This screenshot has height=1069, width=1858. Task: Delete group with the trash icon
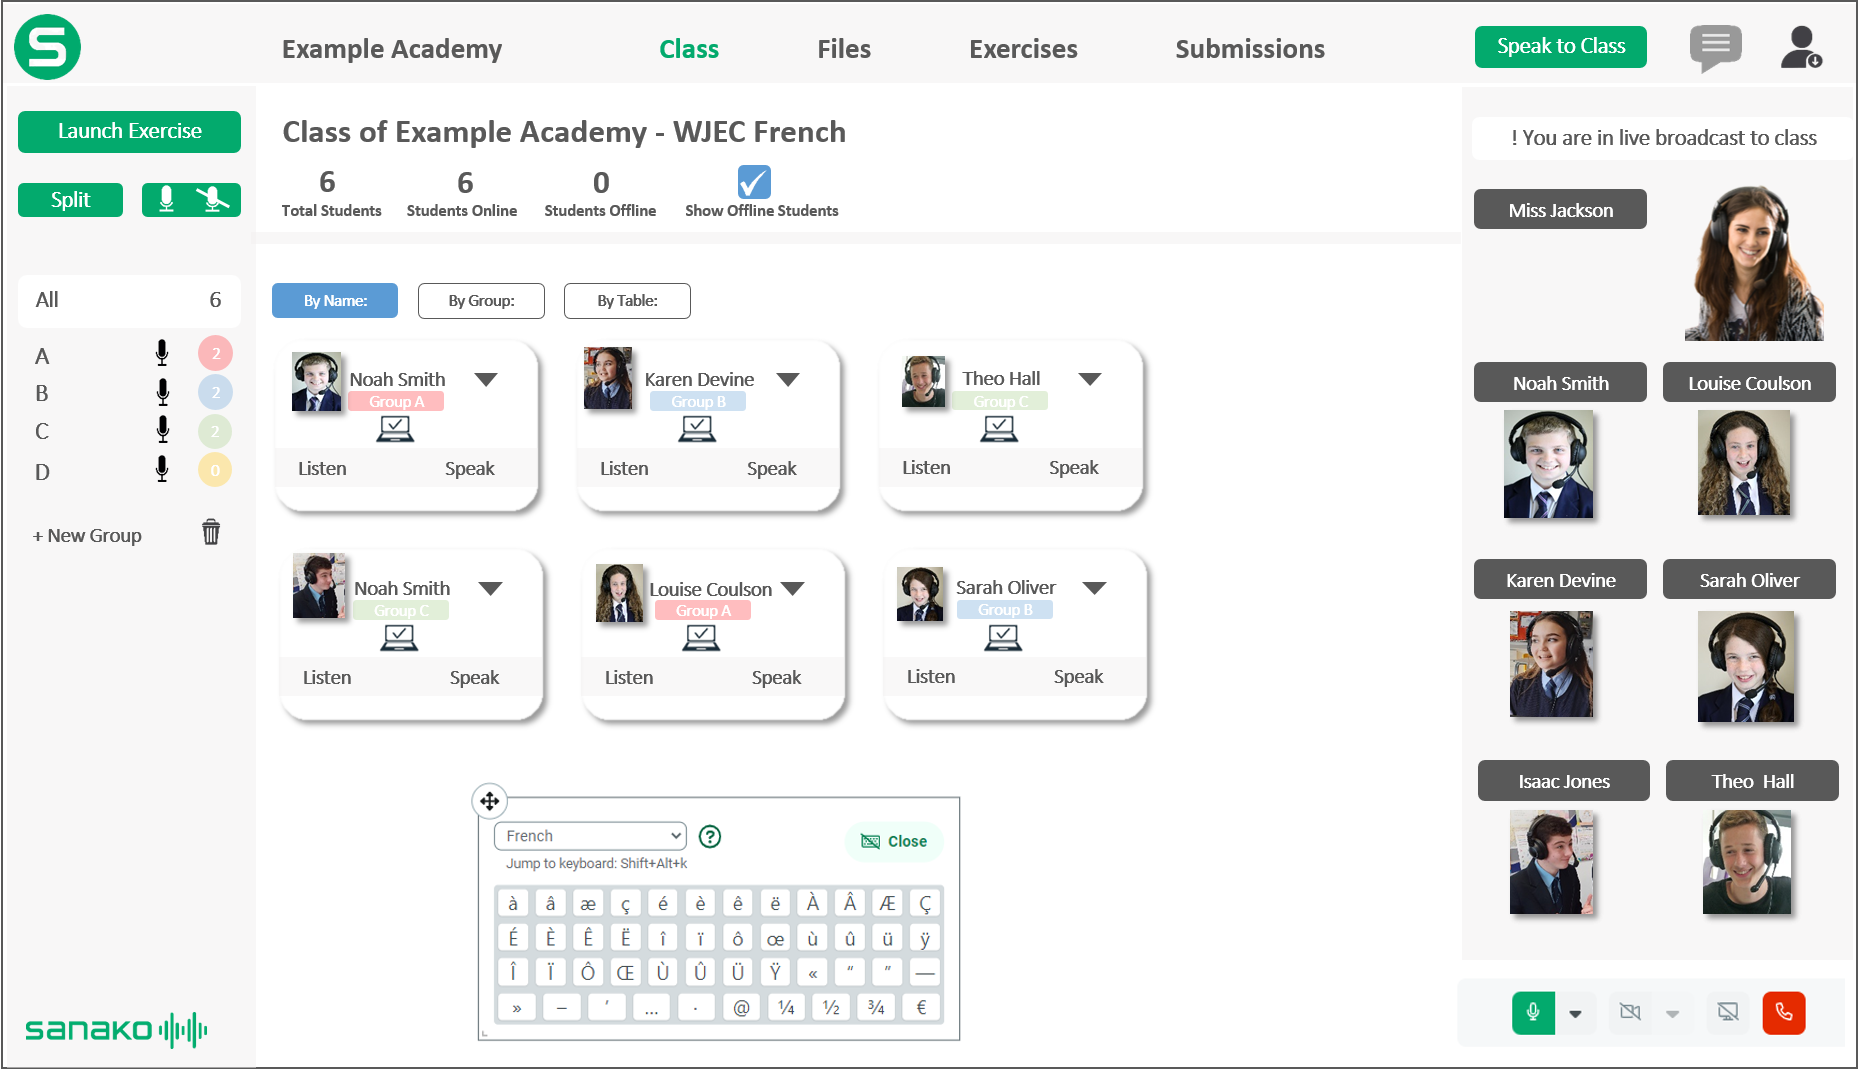pos(211,532)
